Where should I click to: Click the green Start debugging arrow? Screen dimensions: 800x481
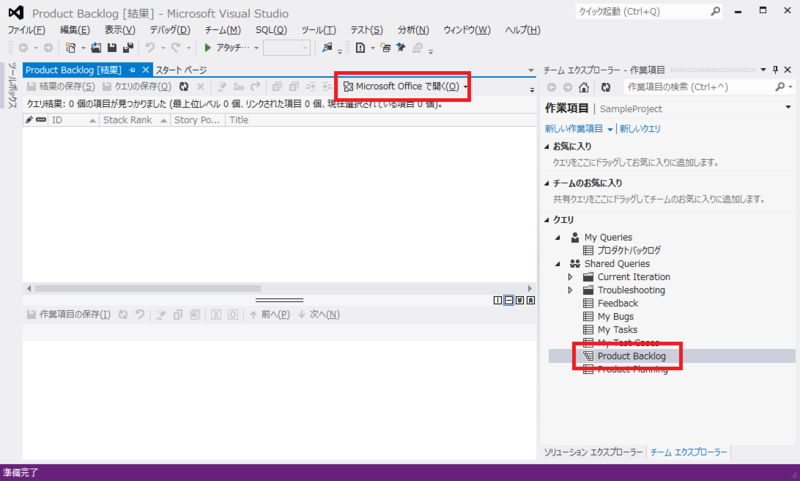click(208, 47)
